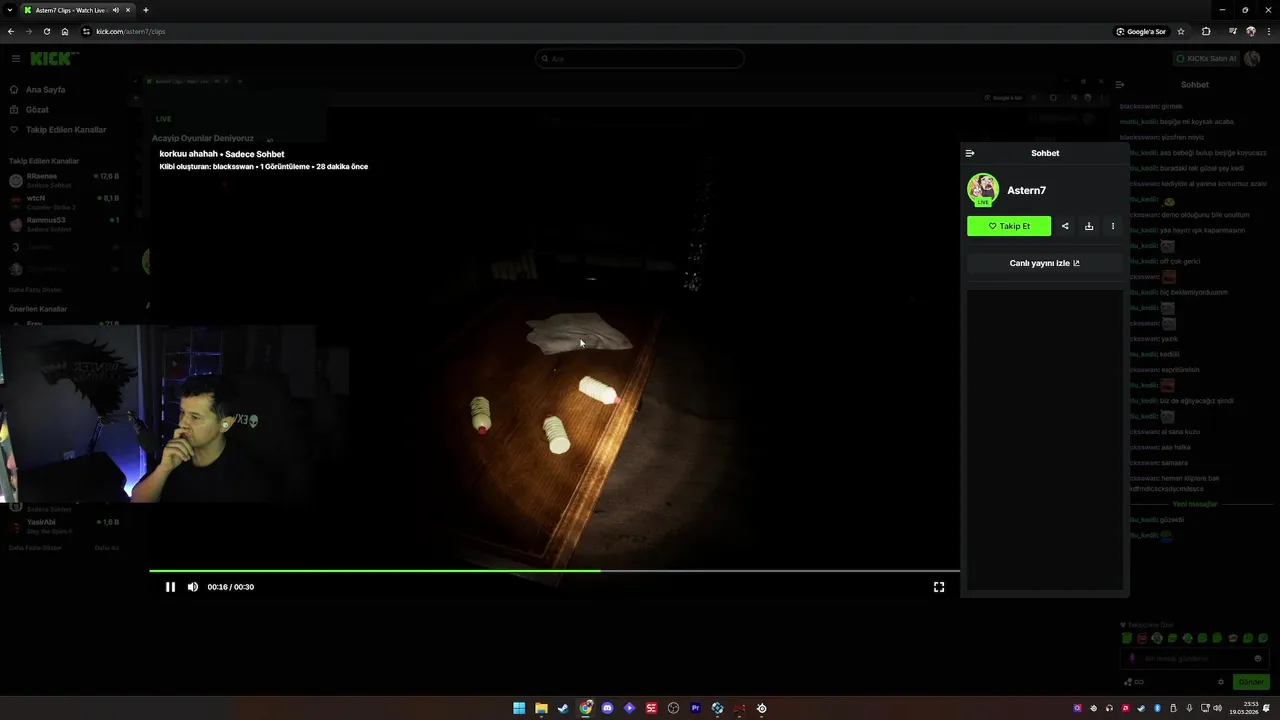Open OBS Studio from taskbar
The height and width of the screenshot is (720, 1280).
coord(673,708)
